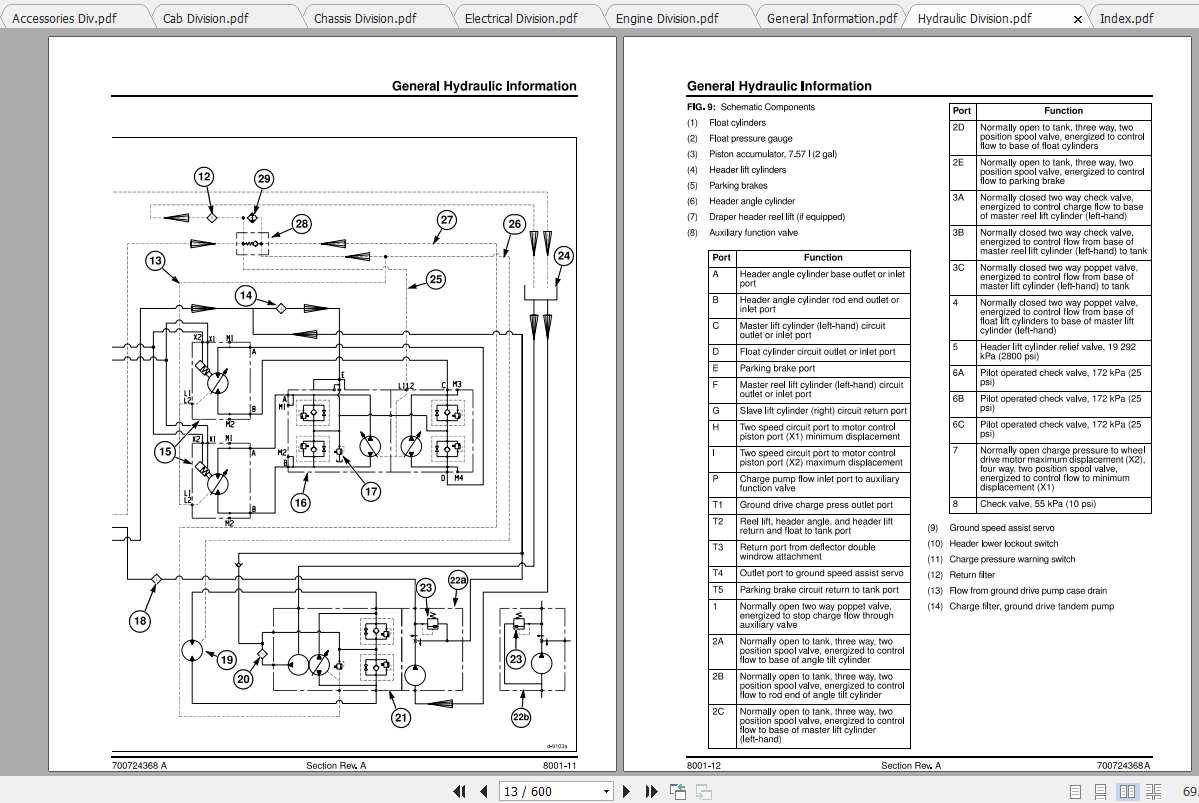The height and width of the screenshot is (803, 1199).
Task: Open page history via dropdown arrow
Action: (605, 791)
